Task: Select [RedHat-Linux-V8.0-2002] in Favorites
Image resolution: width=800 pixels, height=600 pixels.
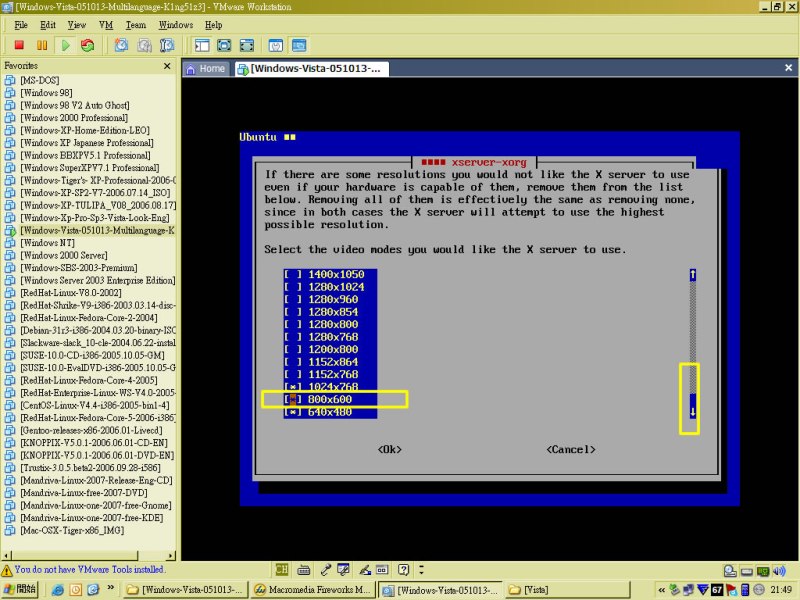Action: 71,293
